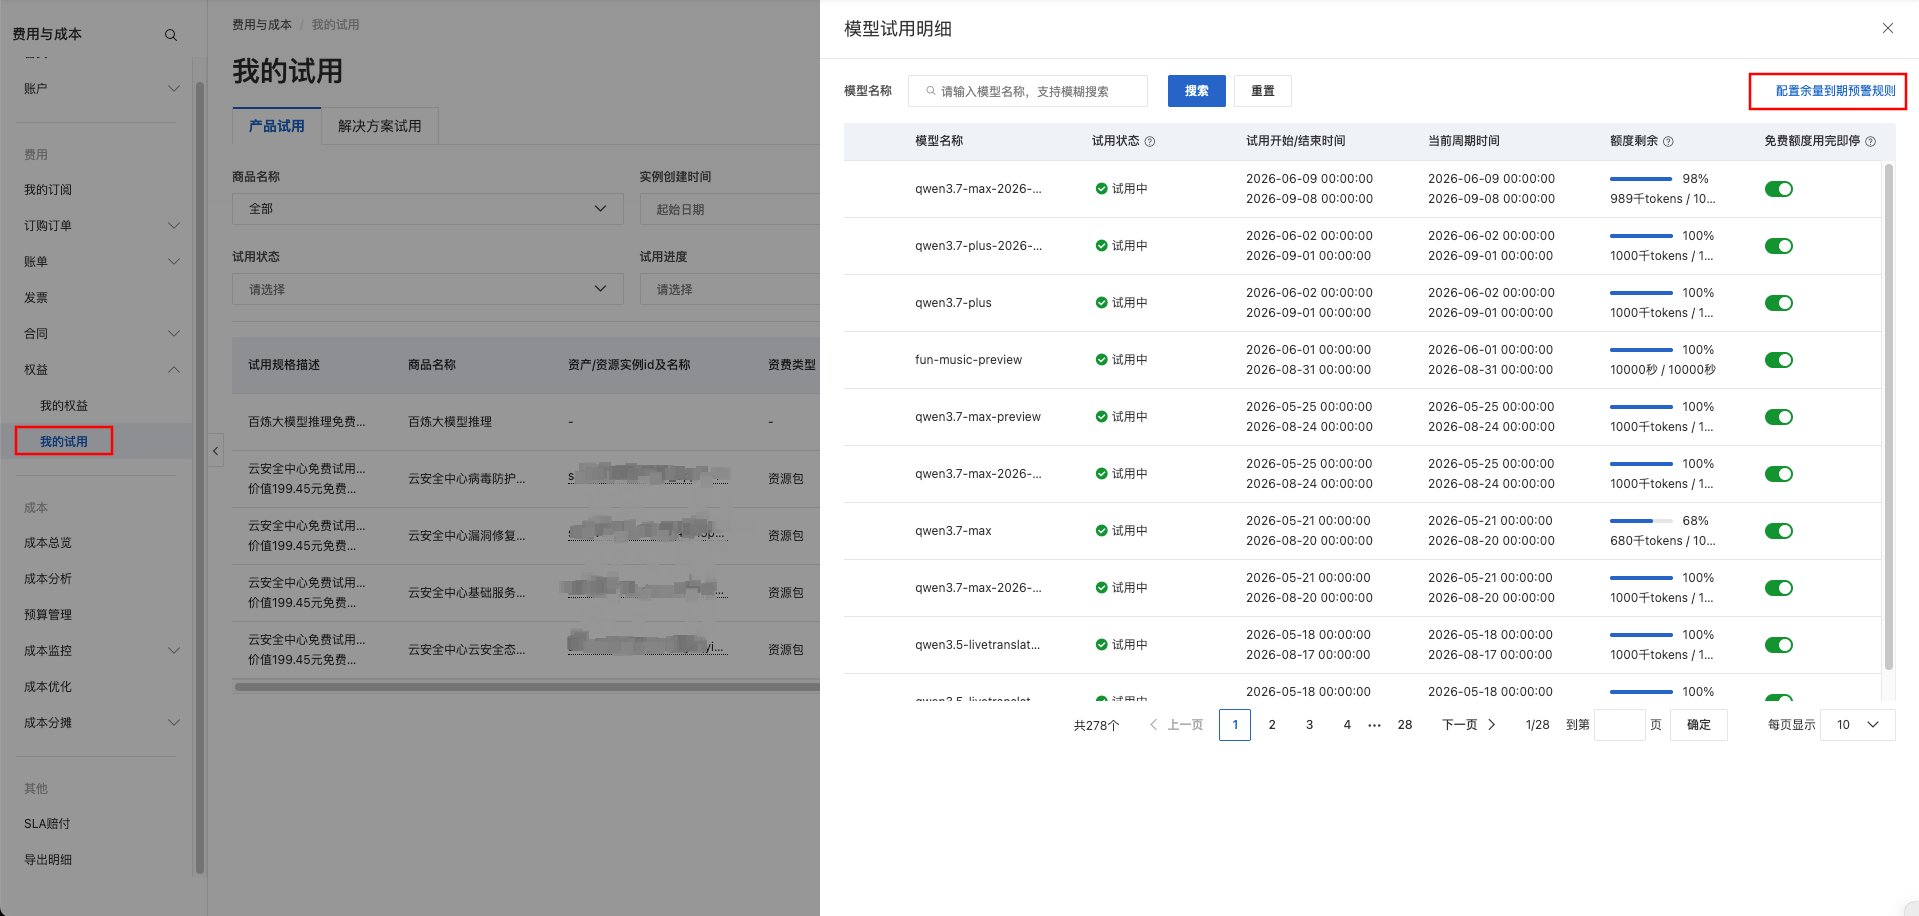Image resolution: width=1919 pixels, height=916 pixels.
Task: Click the model name search input field
Action: tap(1028, 91)
